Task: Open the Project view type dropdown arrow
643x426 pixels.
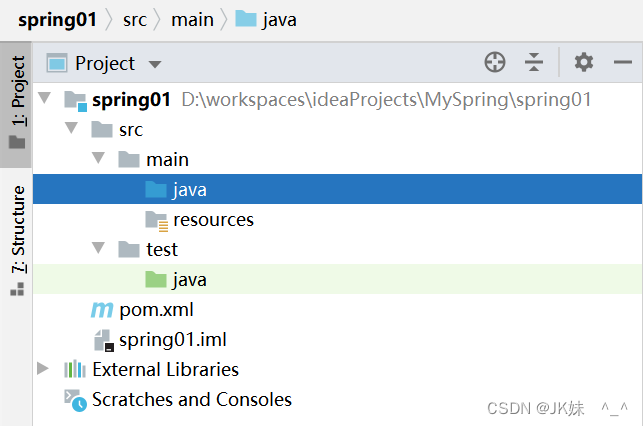Action: 155,64
